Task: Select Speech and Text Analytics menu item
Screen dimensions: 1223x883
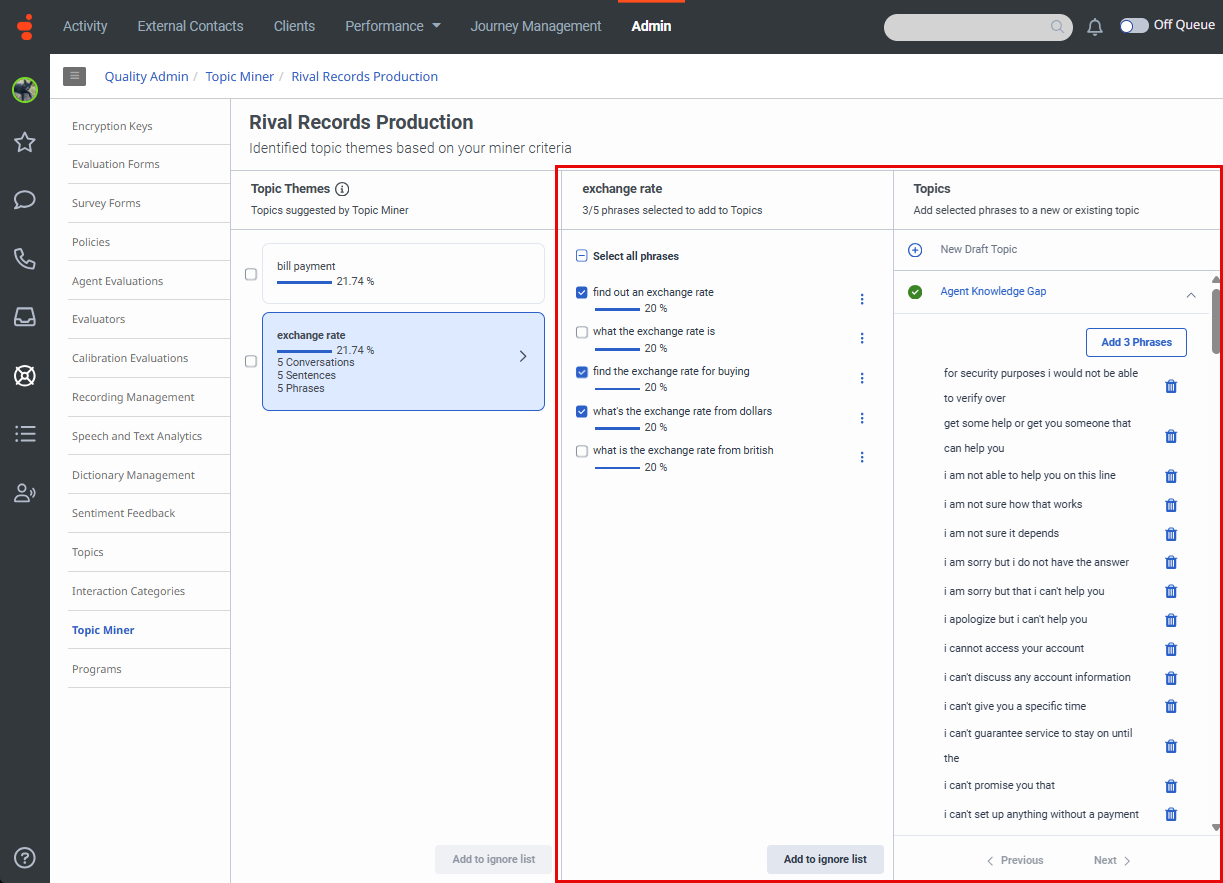Action: click(137, 436)
